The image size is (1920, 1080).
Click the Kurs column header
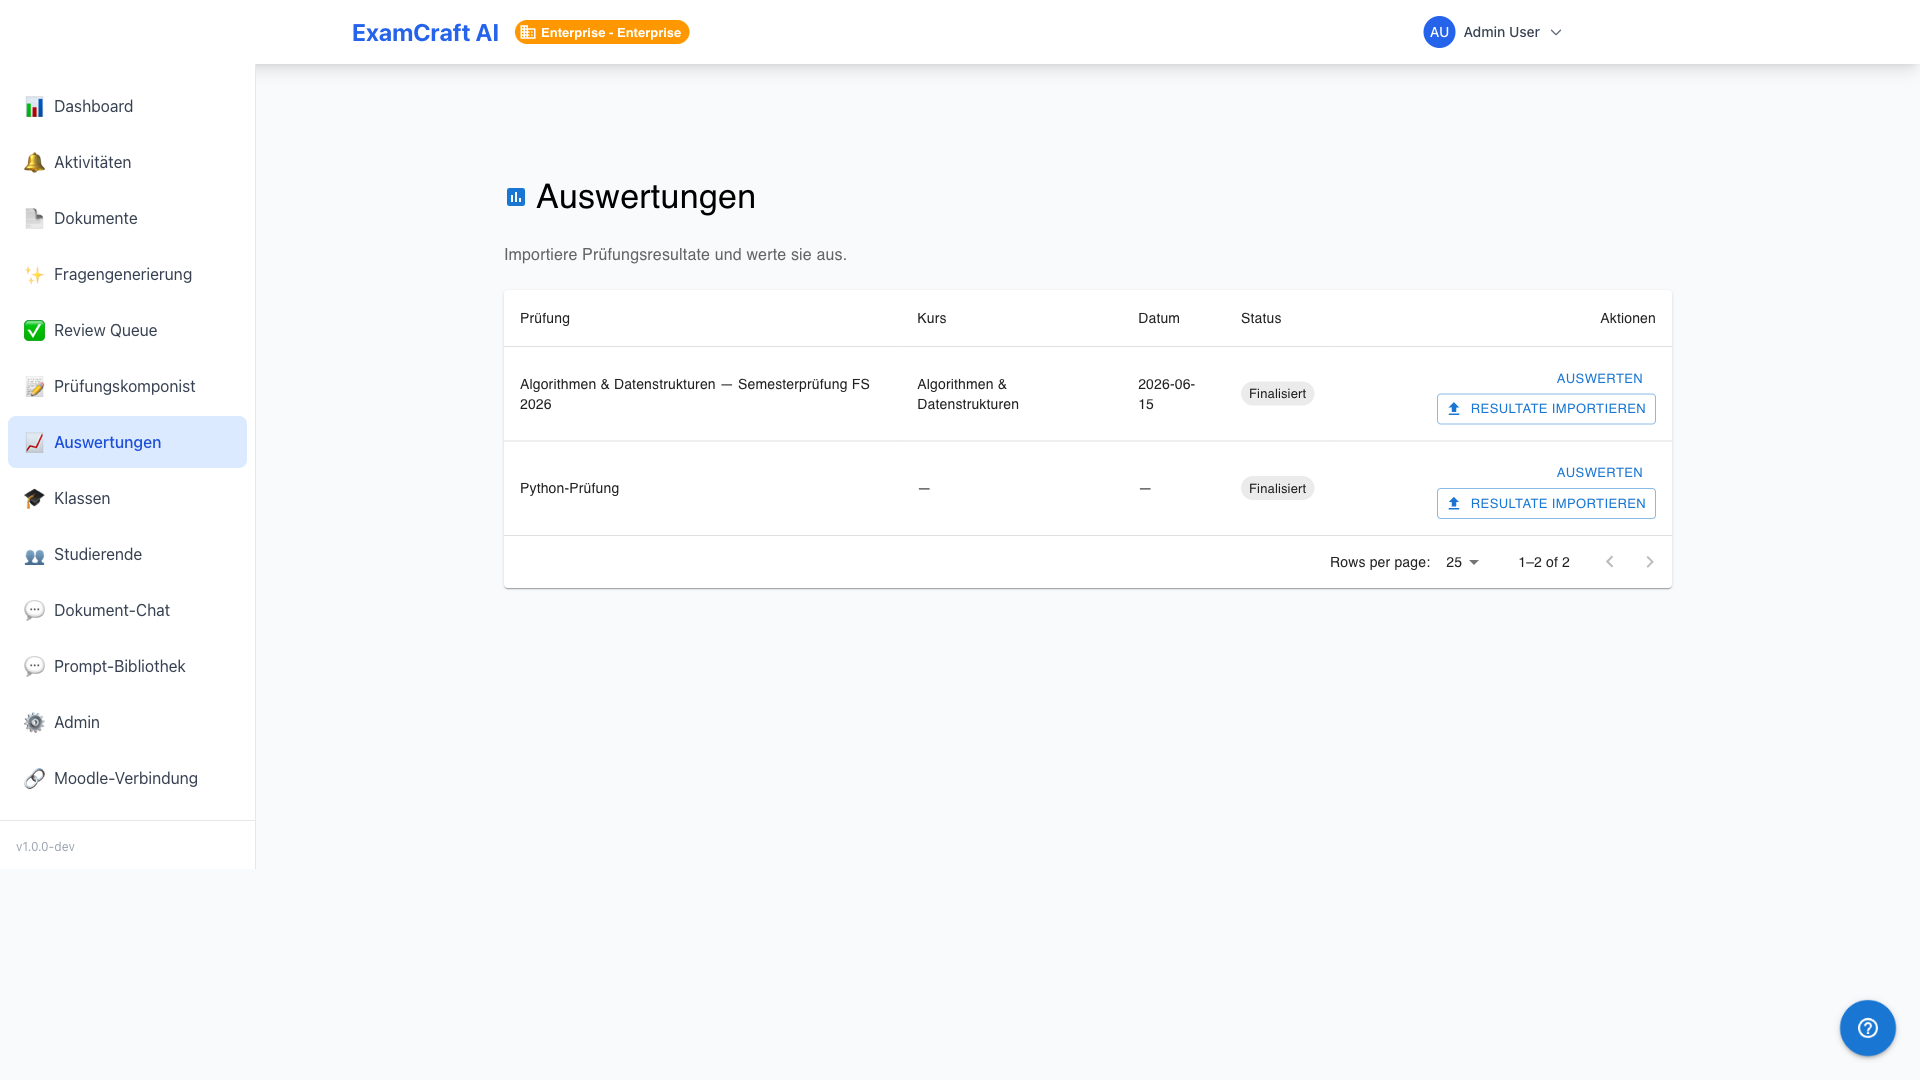point(931,318)
